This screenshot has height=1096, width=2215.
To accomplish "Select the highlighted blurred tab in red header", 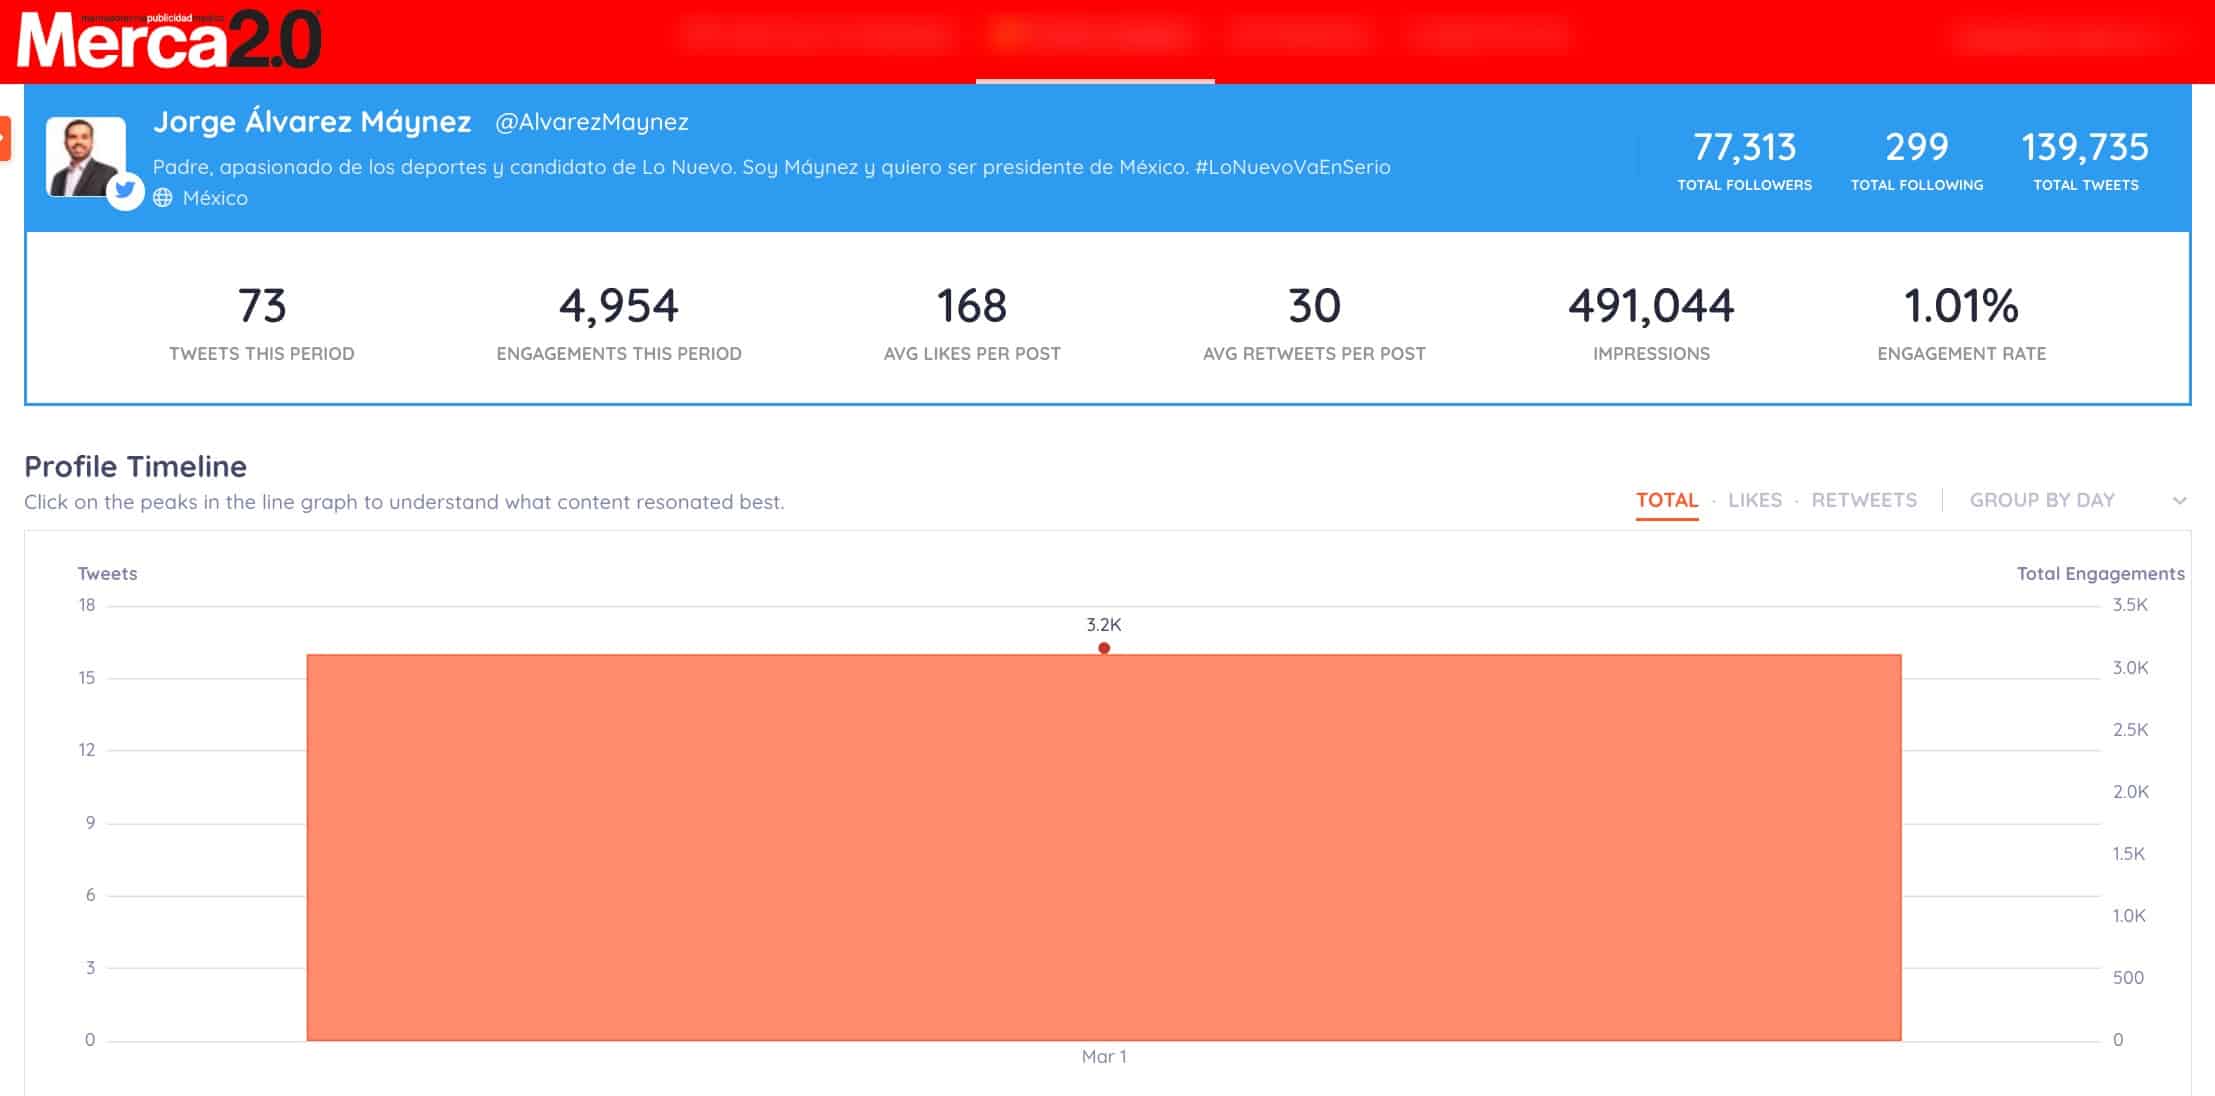I will coord(1095,38).
